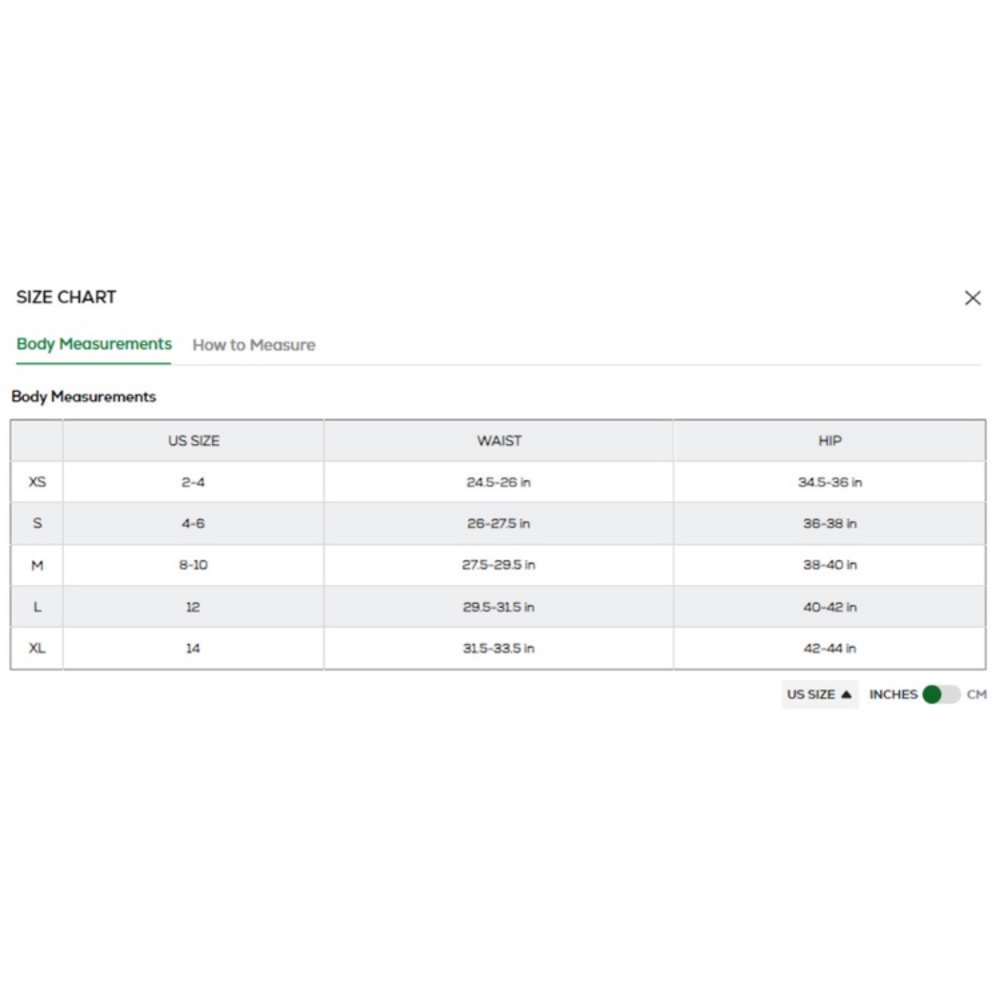Toggle the inches/cm unit switch

pyautogui.click(x=940, y=694)
